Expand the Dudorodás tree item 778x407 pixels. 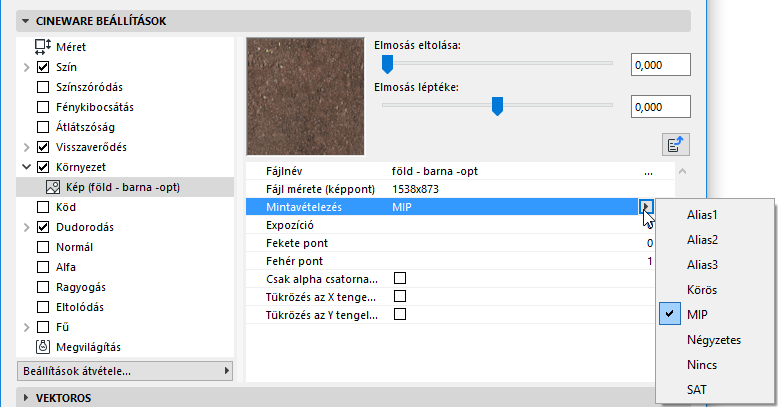coord(27,227)
